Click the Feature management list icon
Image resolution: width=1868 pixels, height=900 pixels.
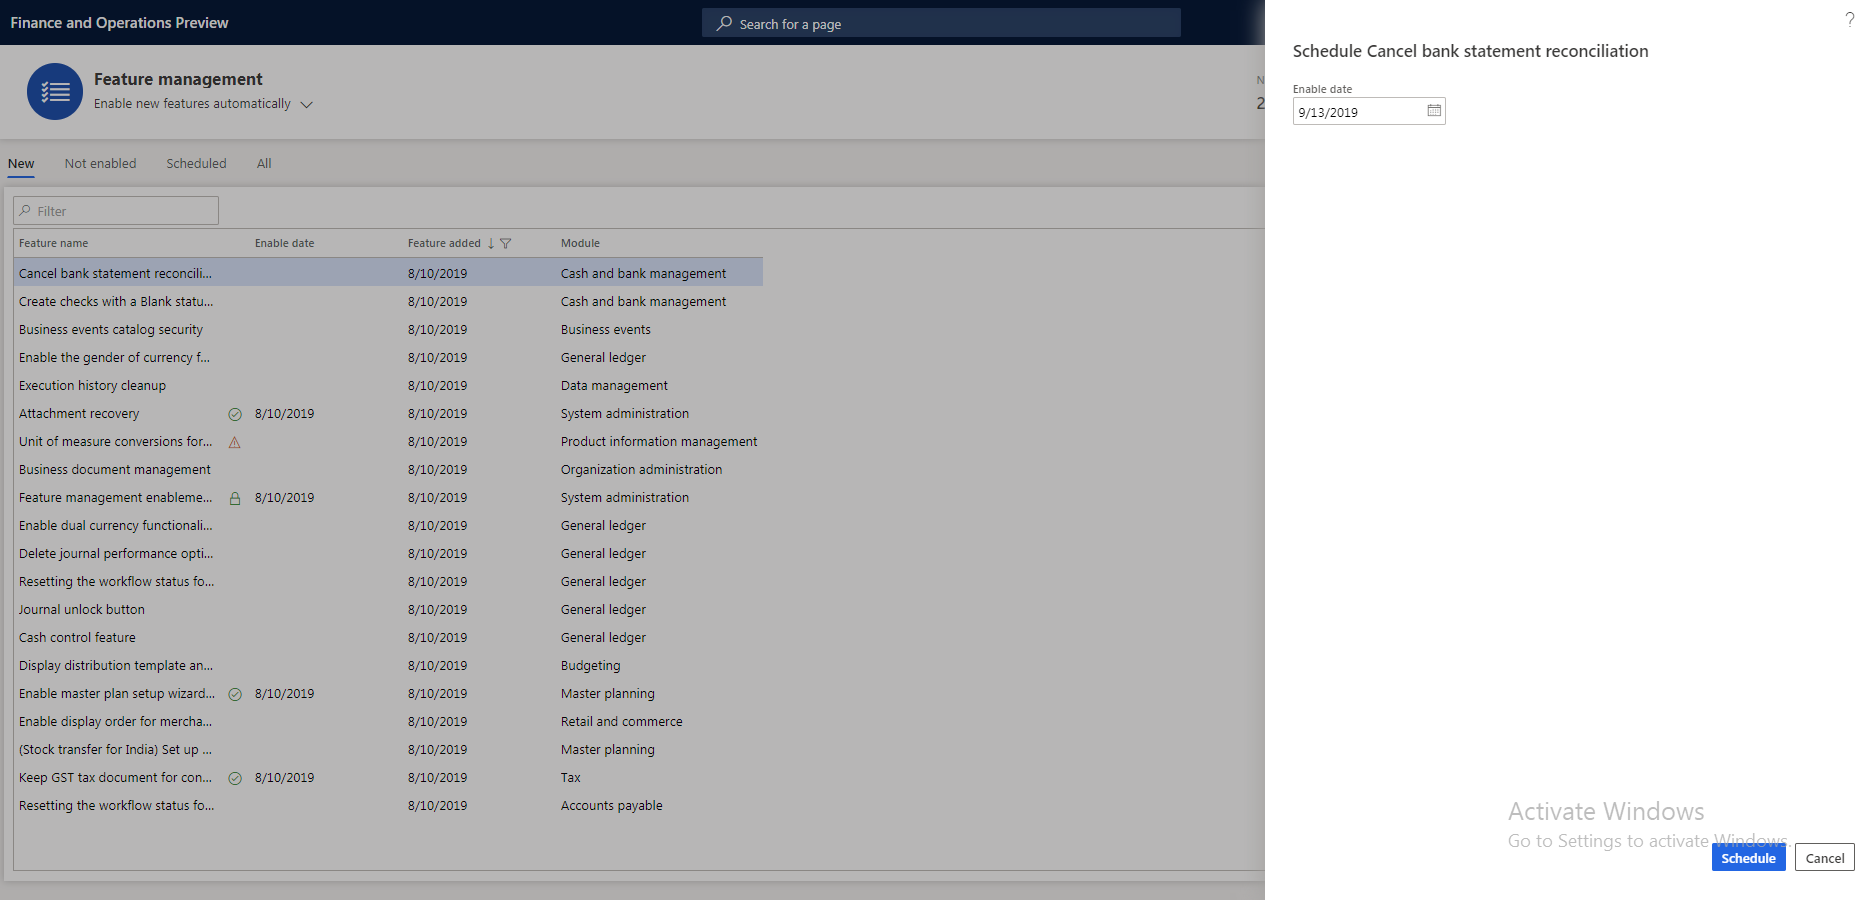[x=55, y=91]
